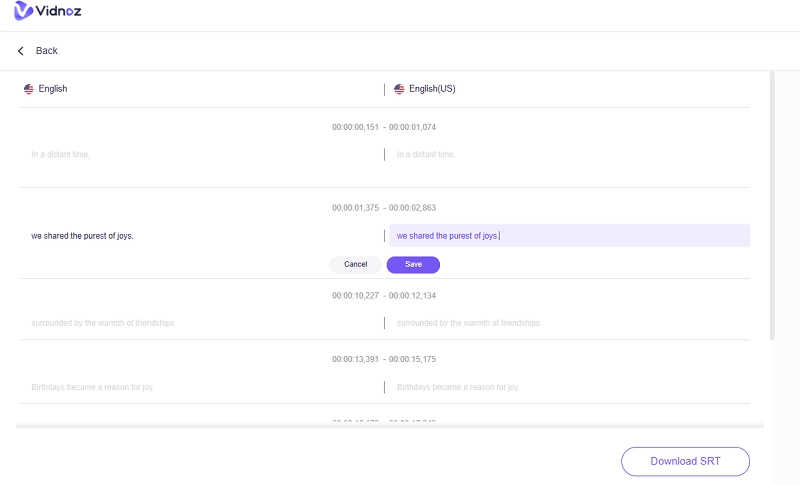This screenshot has width=800, height=485.
Task: Select source line 'In a distant time,'
Action: point(61,155)
